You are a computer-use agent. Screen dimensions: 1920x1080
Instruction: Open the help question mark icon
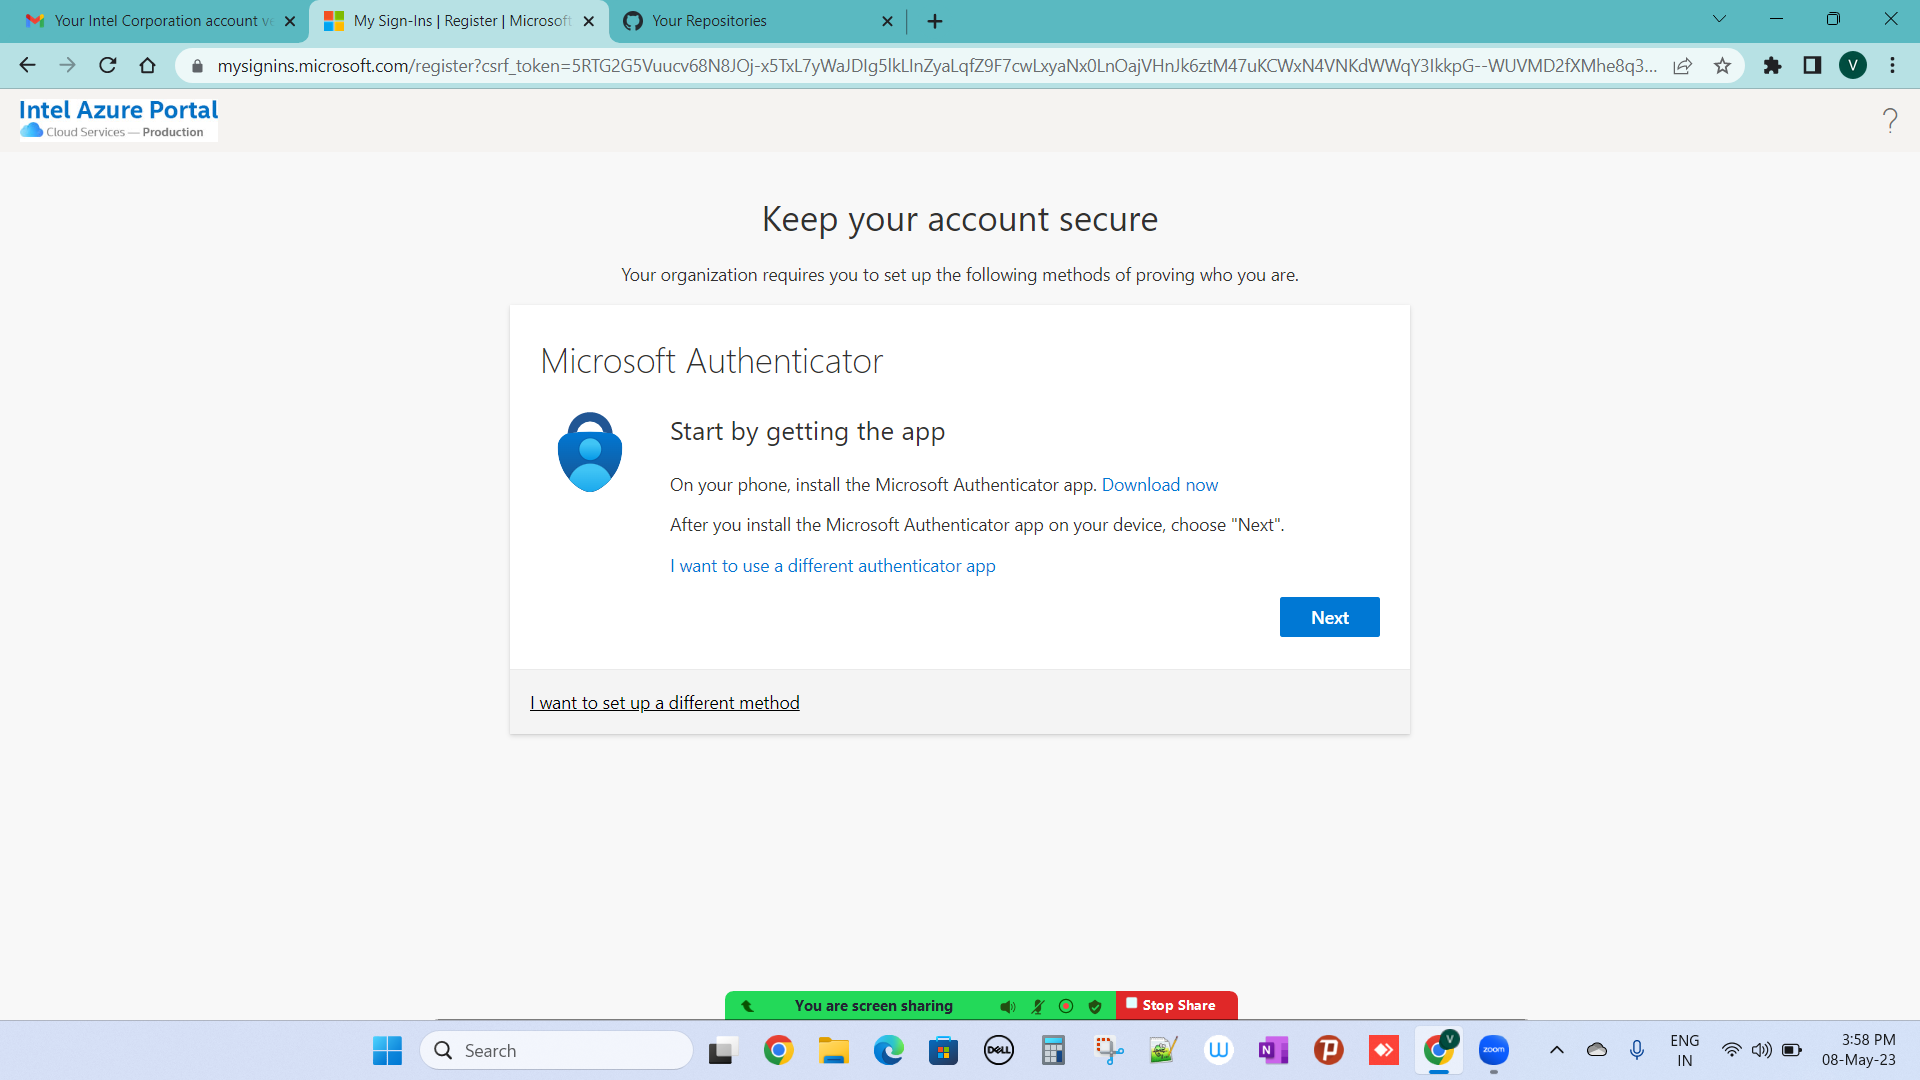pyautogui.click(x=1889, y=120)
